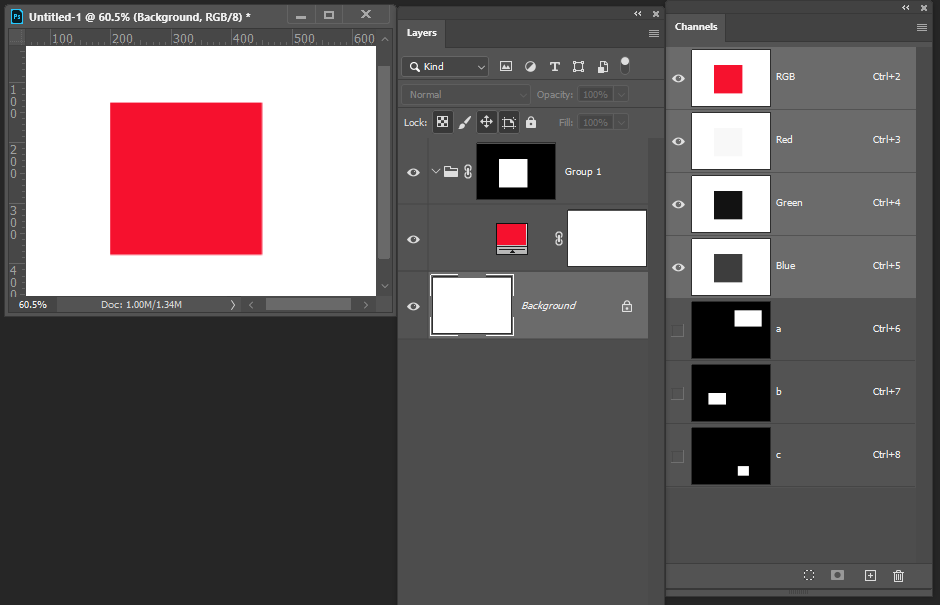940x605 pixels.
Task: Click horizontal scrollbar right arrow
Action: 366,305
